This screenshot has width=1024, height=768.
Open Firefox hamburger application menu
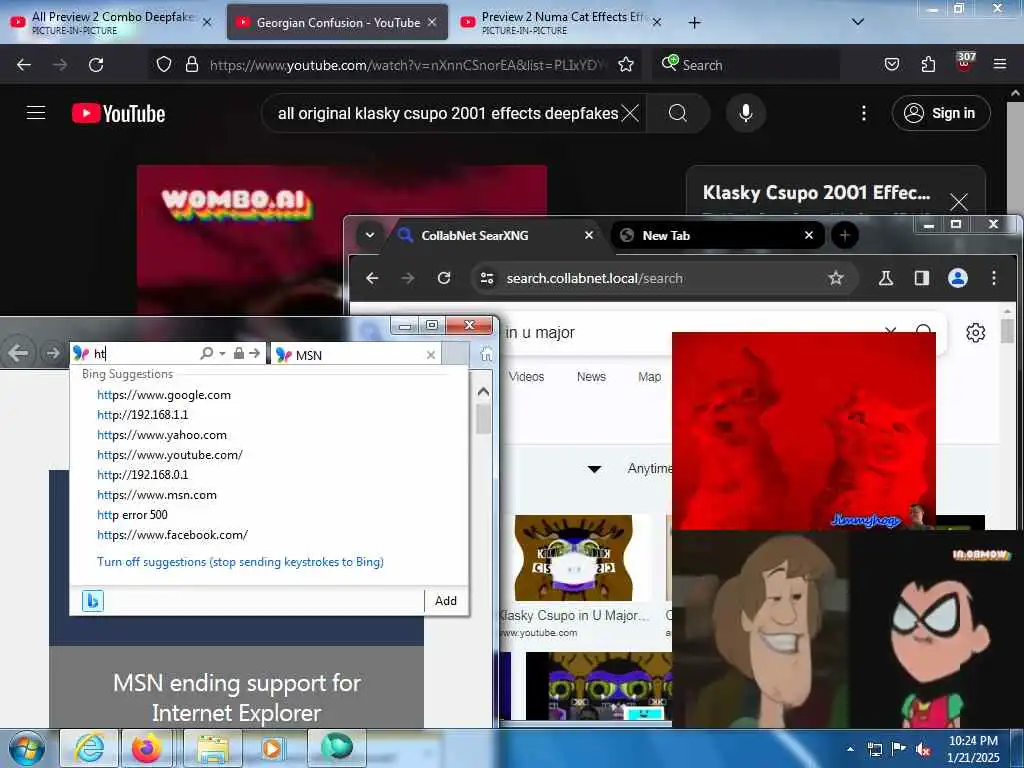(999, 64)
